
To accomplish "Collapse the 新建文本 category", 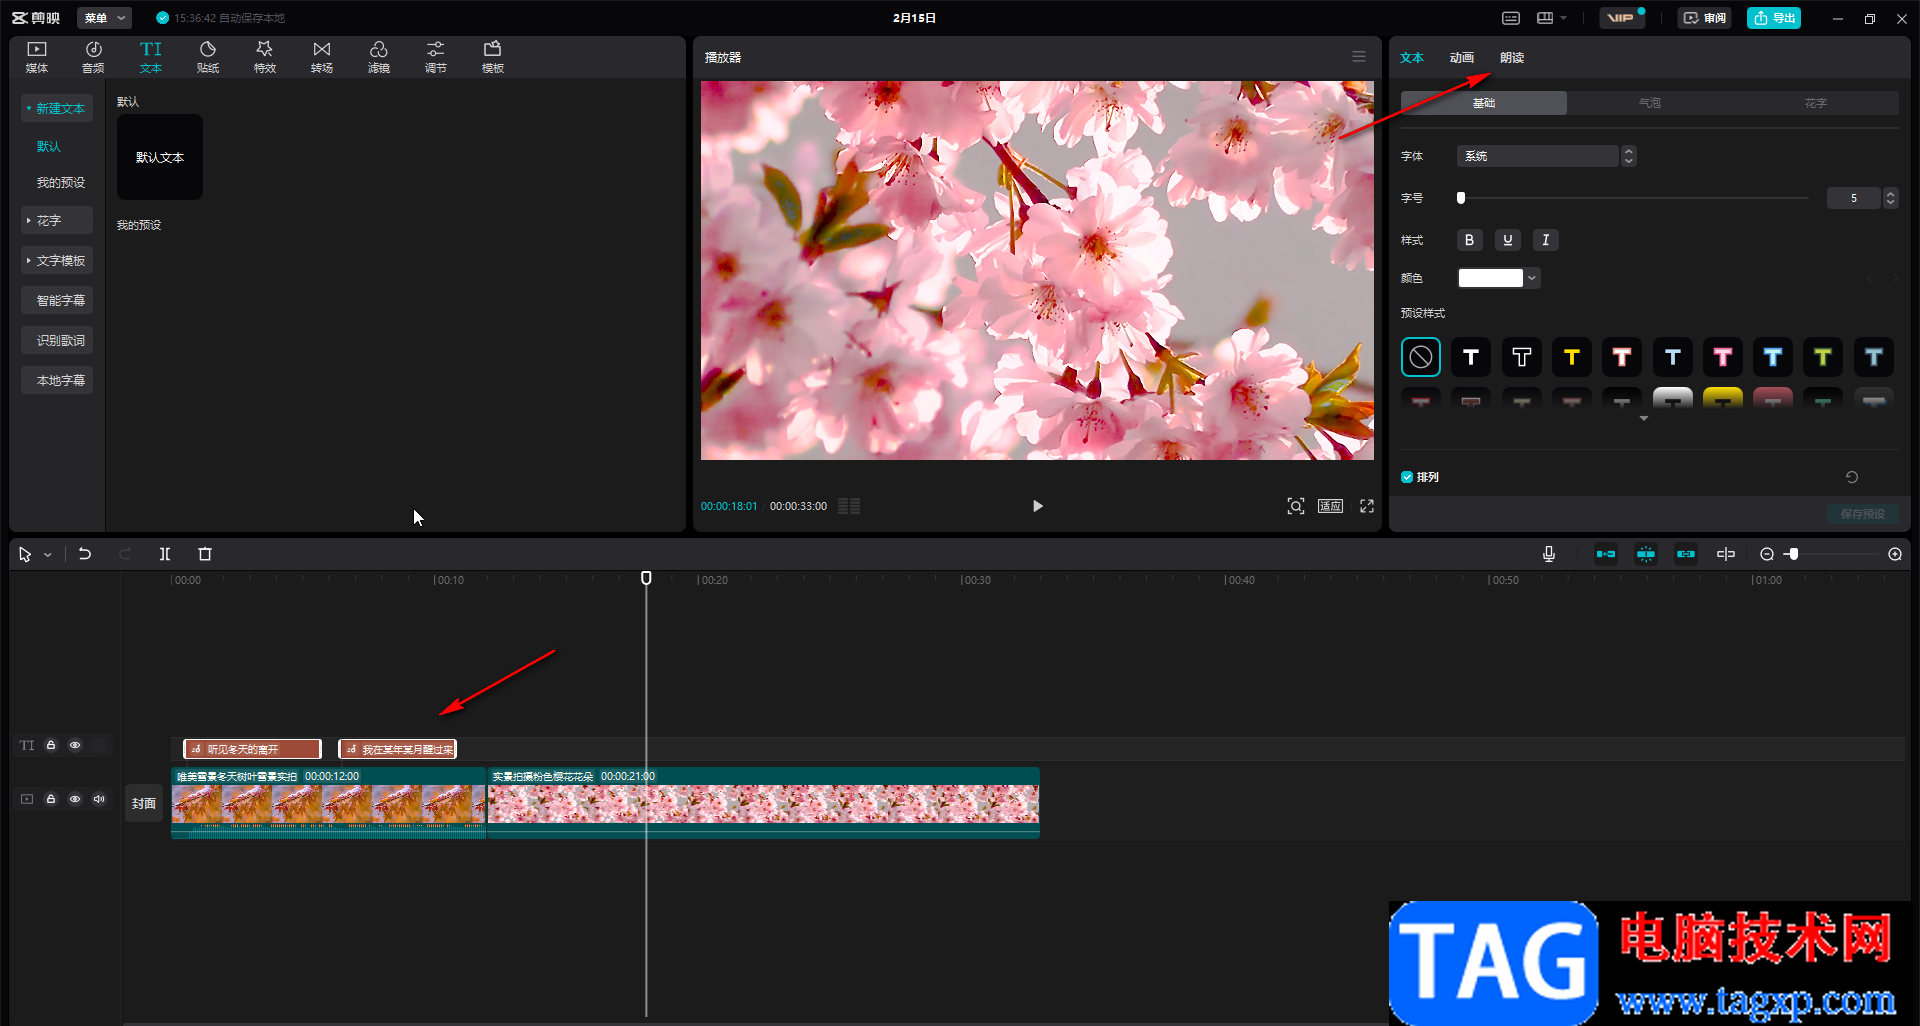I will [57, 108].
